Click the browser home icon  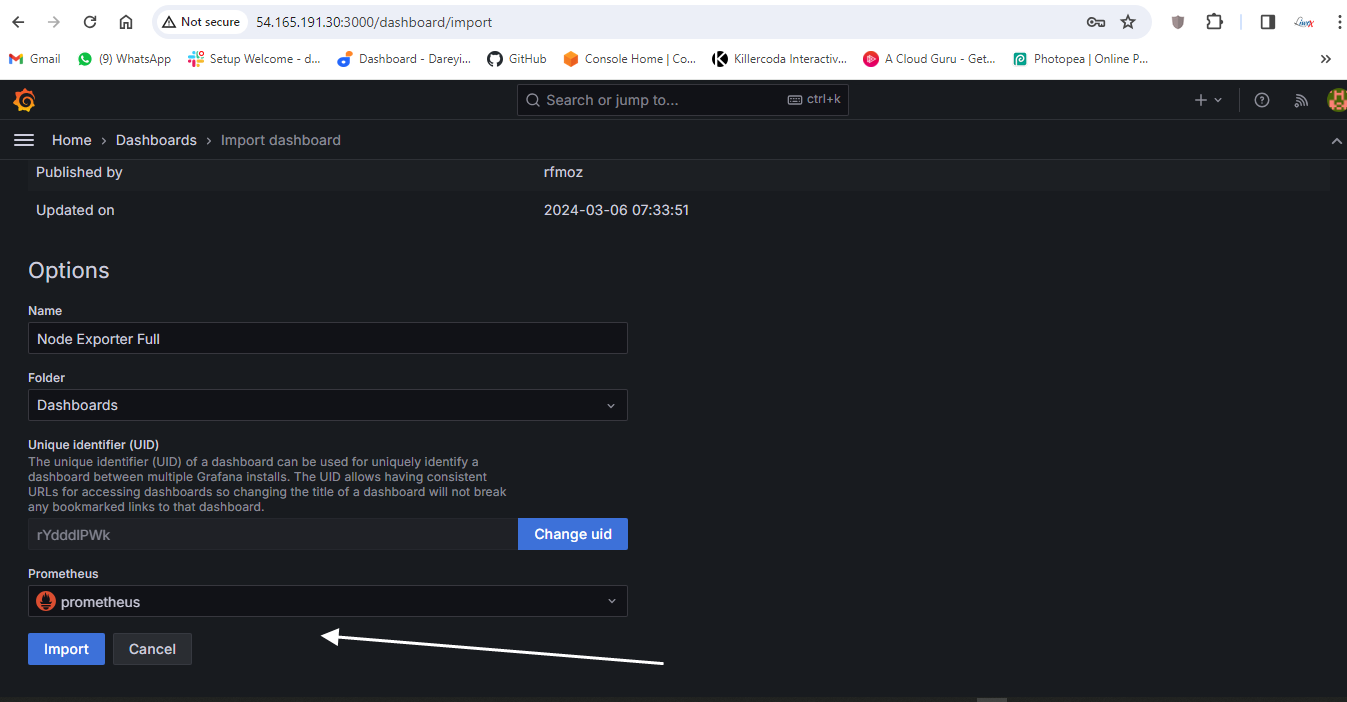(x=126, y=22)
